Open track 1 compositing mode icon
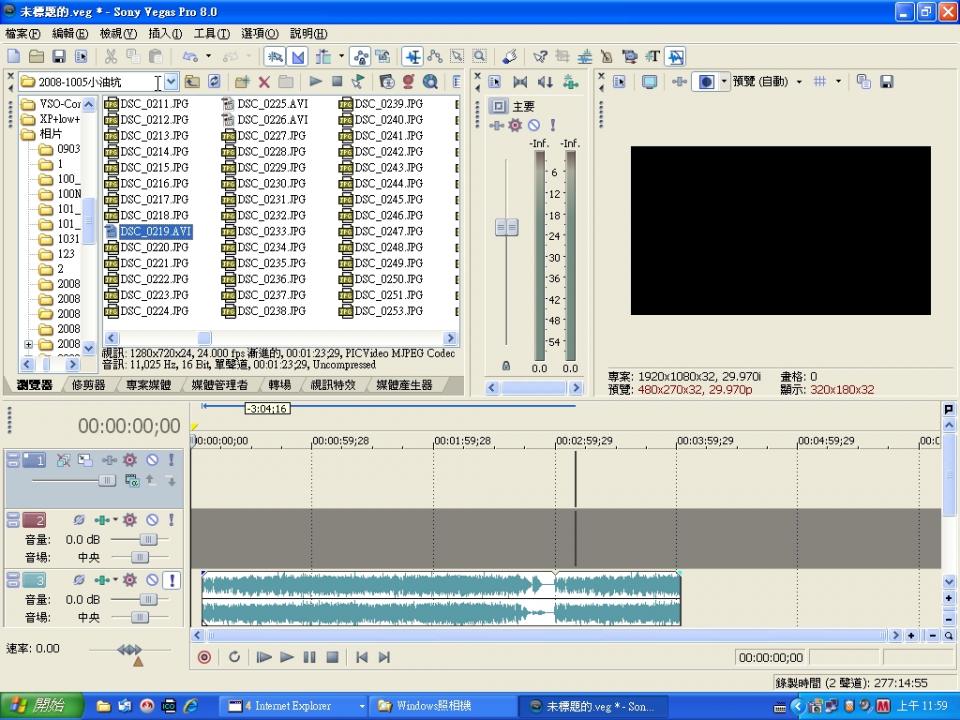The height and width of the screenshot is (720, 960). (131, 480)
